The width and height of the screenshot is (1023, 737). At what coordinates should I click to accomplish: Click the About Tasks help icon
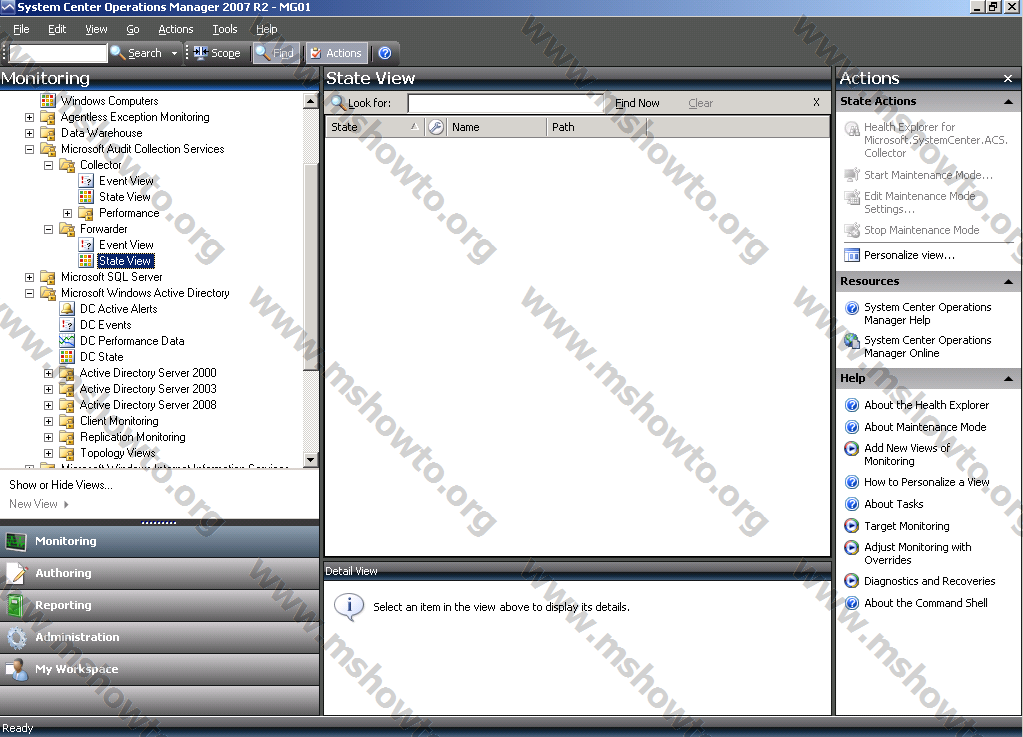click(x=852, y=504)
